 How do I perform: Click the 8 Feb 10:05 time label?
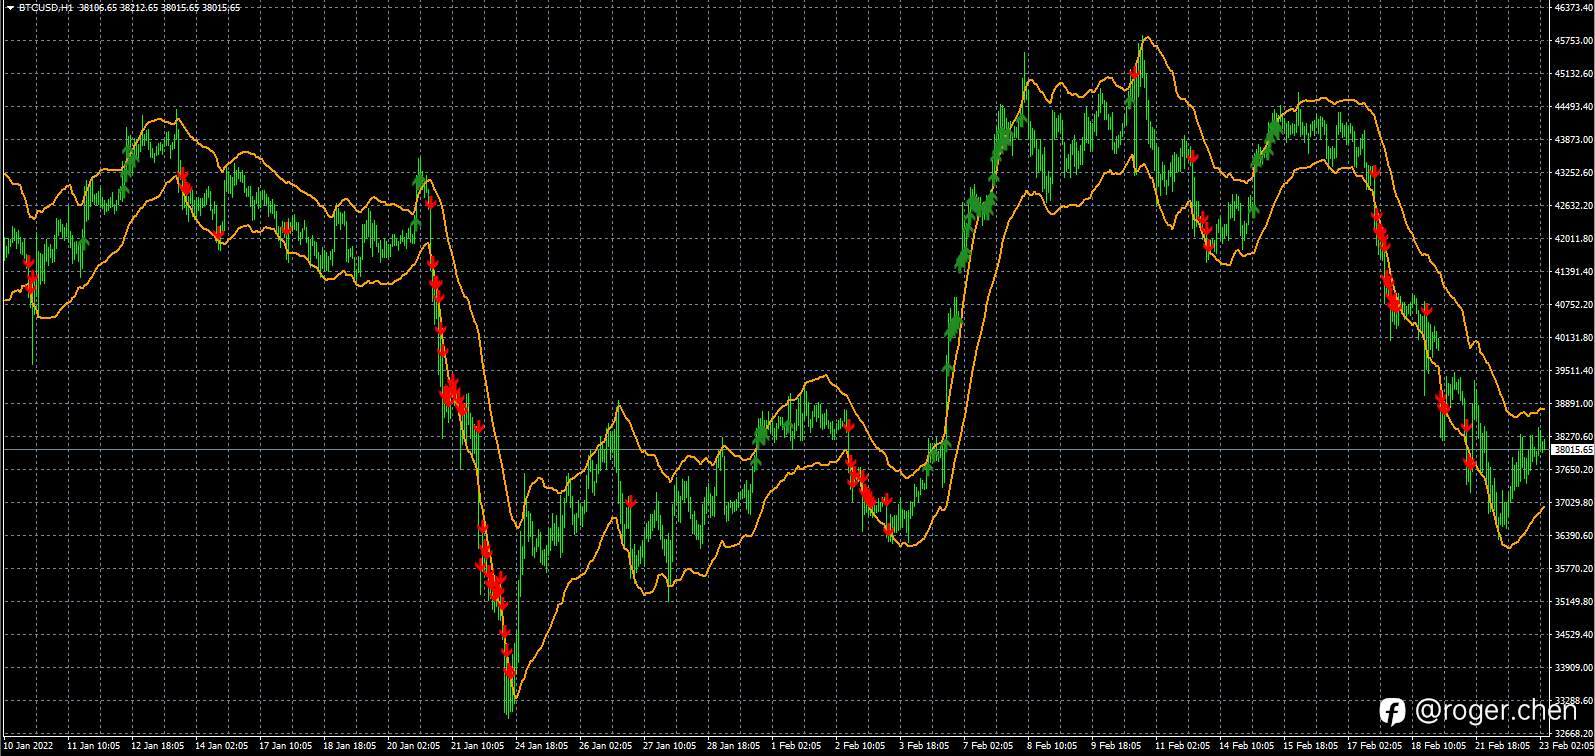click(1053, 745)
